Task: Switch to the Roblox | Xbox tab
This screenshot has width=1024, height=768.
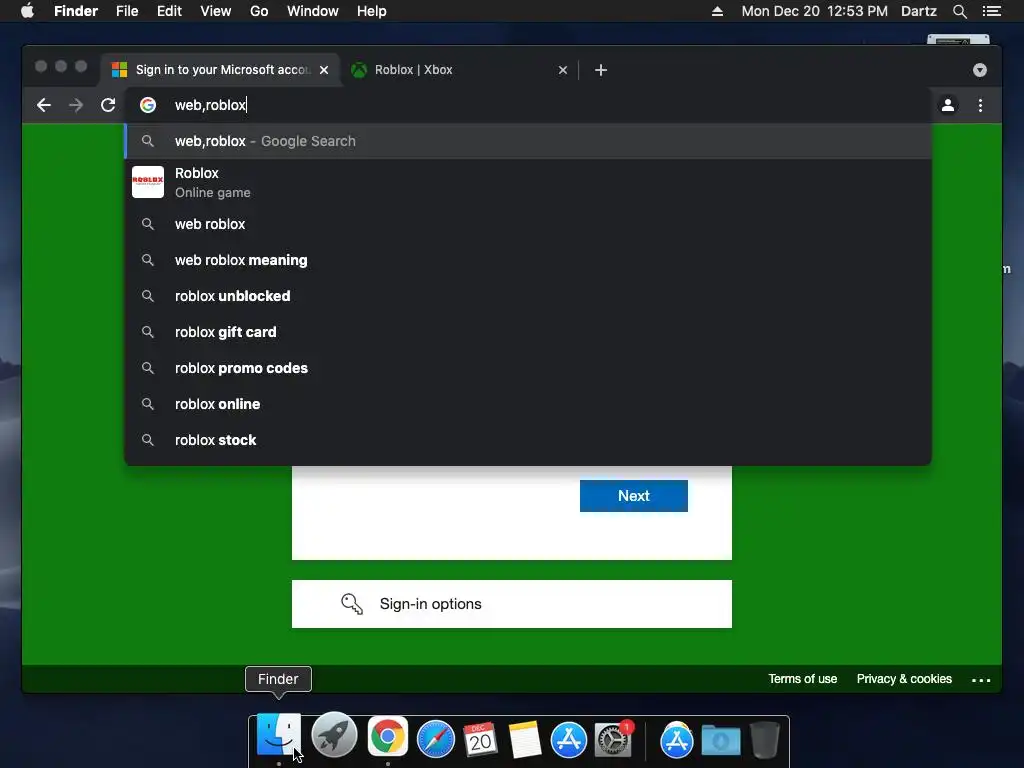Action: click(x=459, y=70)
